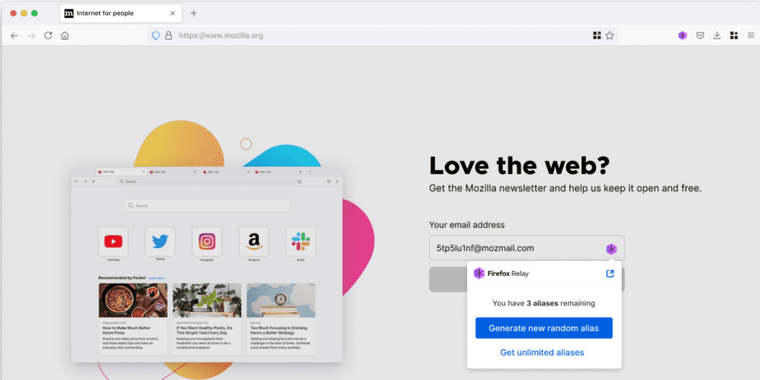This screenshot has height=380, width=760.
Task: Open Relay dashboard via external link icon
Action: pos(610,273)
